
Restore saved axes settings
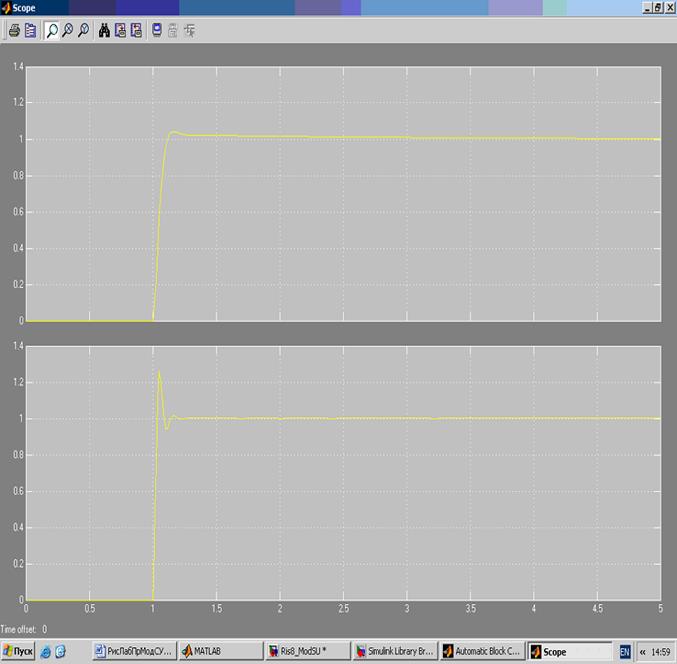[x=136, y=31]
